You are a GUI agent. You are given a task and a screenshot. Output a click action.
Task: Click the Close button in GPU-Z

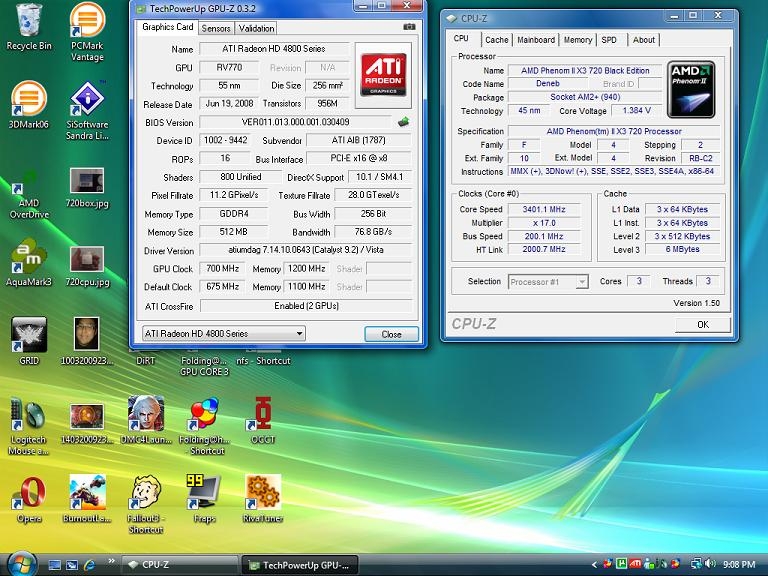click(x=391, y=334)
